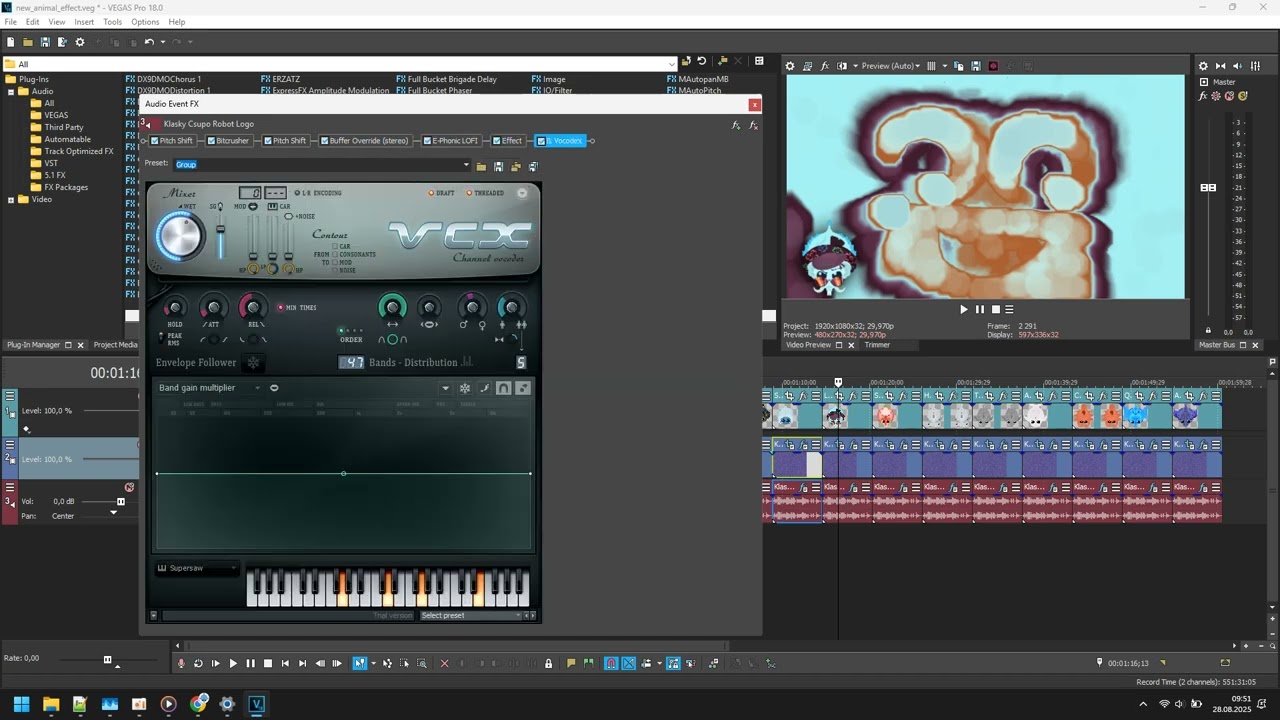Open Master bus FX icon

coord(1203,97)
